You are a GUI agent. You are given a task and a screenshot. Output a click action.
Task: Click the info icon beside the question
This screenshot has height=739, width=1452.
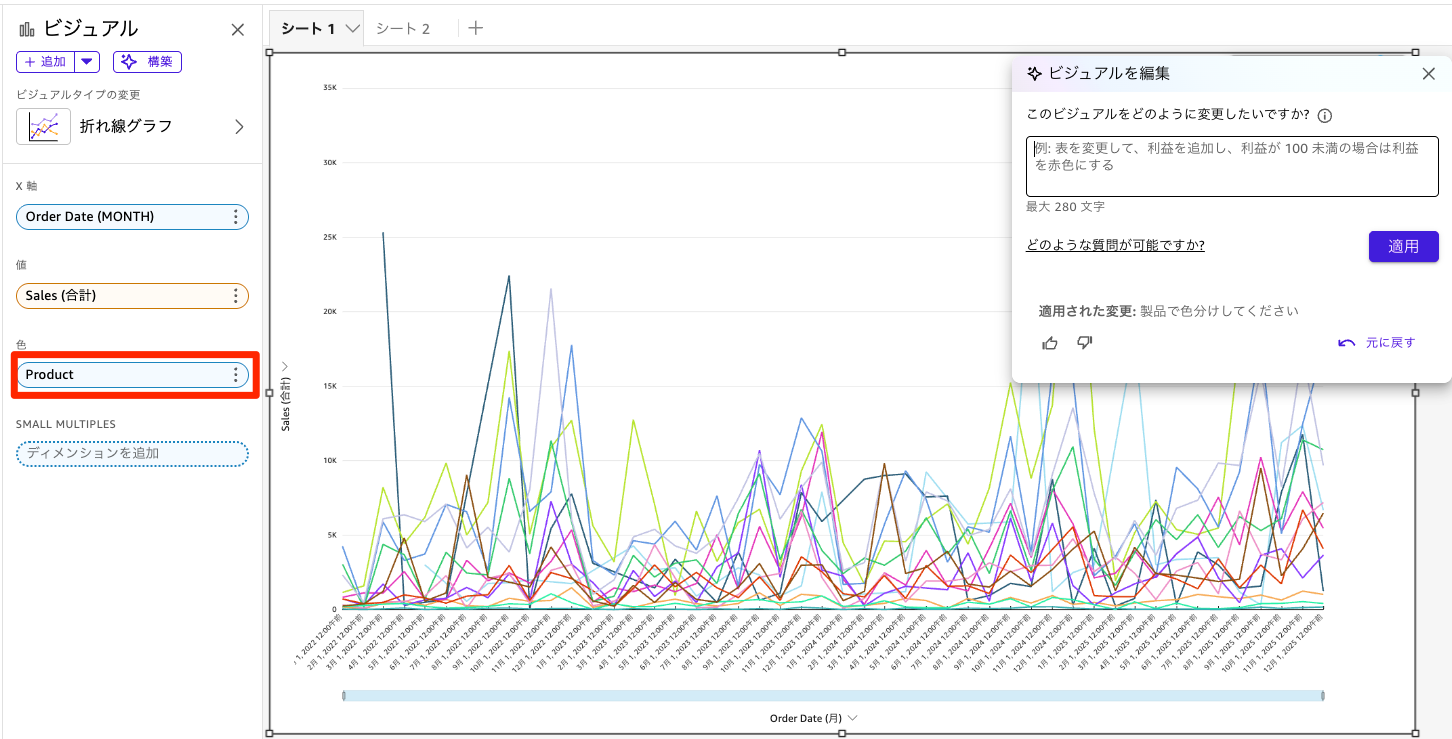(1324, 115)
